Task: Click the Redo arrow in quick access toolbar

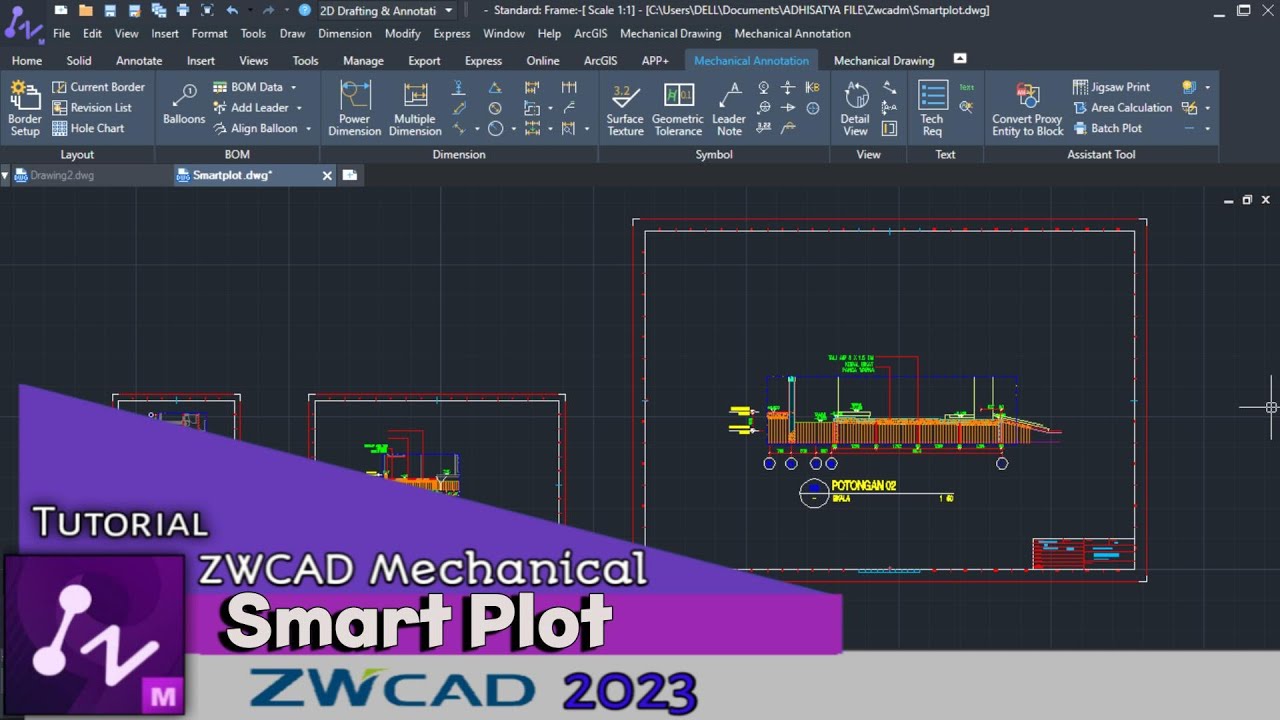Action: (x=269, y=10)
